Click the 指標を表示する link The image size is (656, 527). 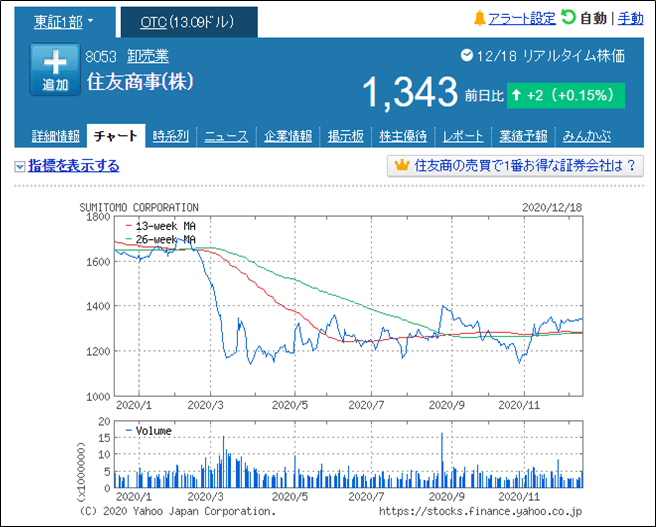pos(74,166)
